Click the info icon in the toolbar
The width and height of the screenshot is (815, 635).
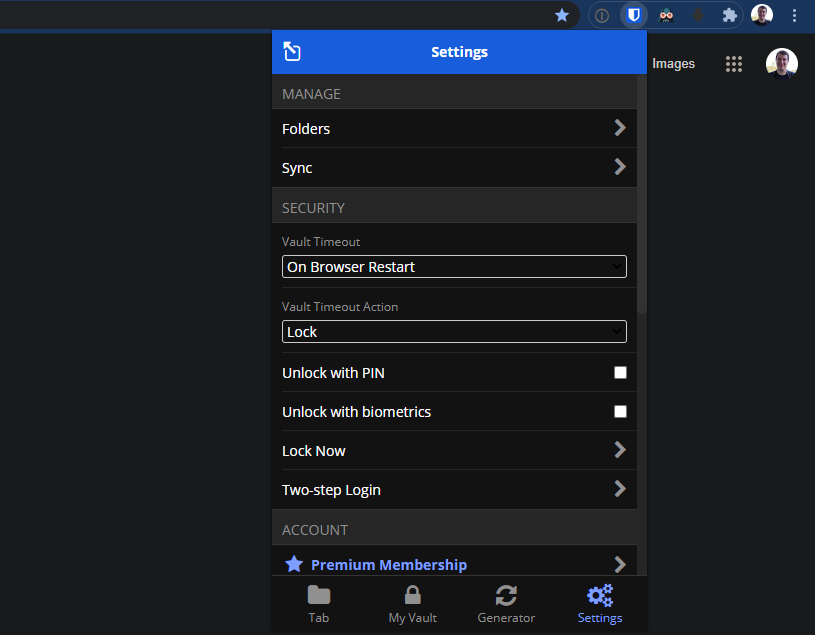click(x=601, y=15)
